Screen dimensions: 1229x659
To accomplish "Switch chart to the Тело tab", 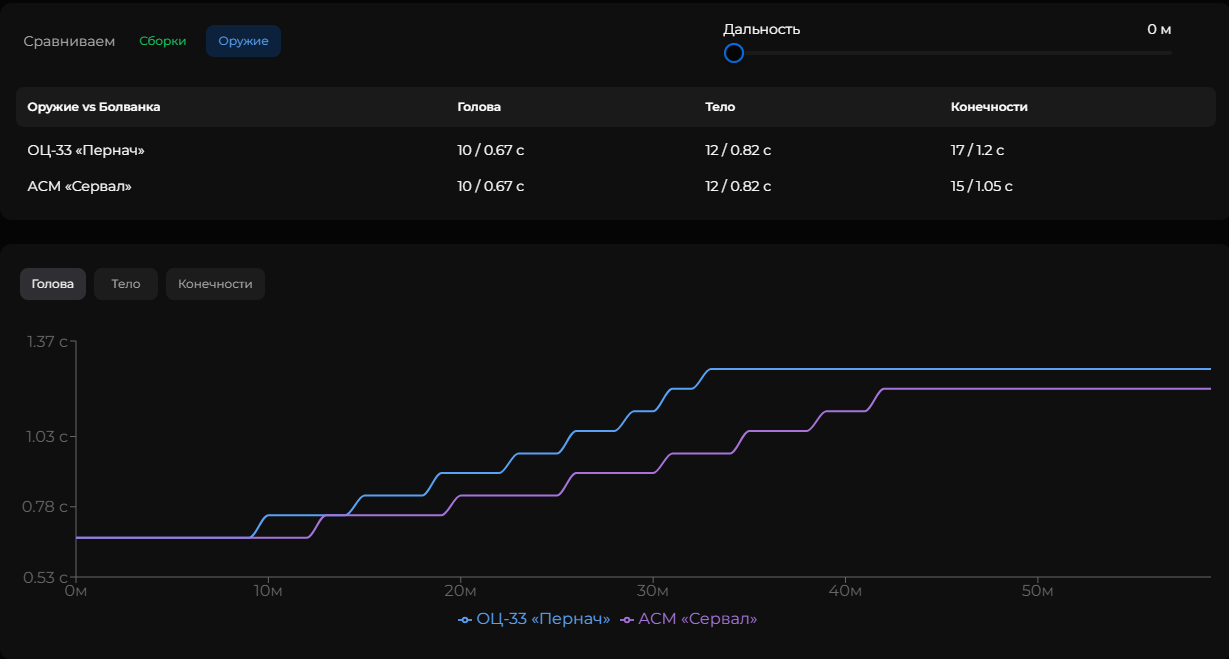I will click(x=126, y=284).
